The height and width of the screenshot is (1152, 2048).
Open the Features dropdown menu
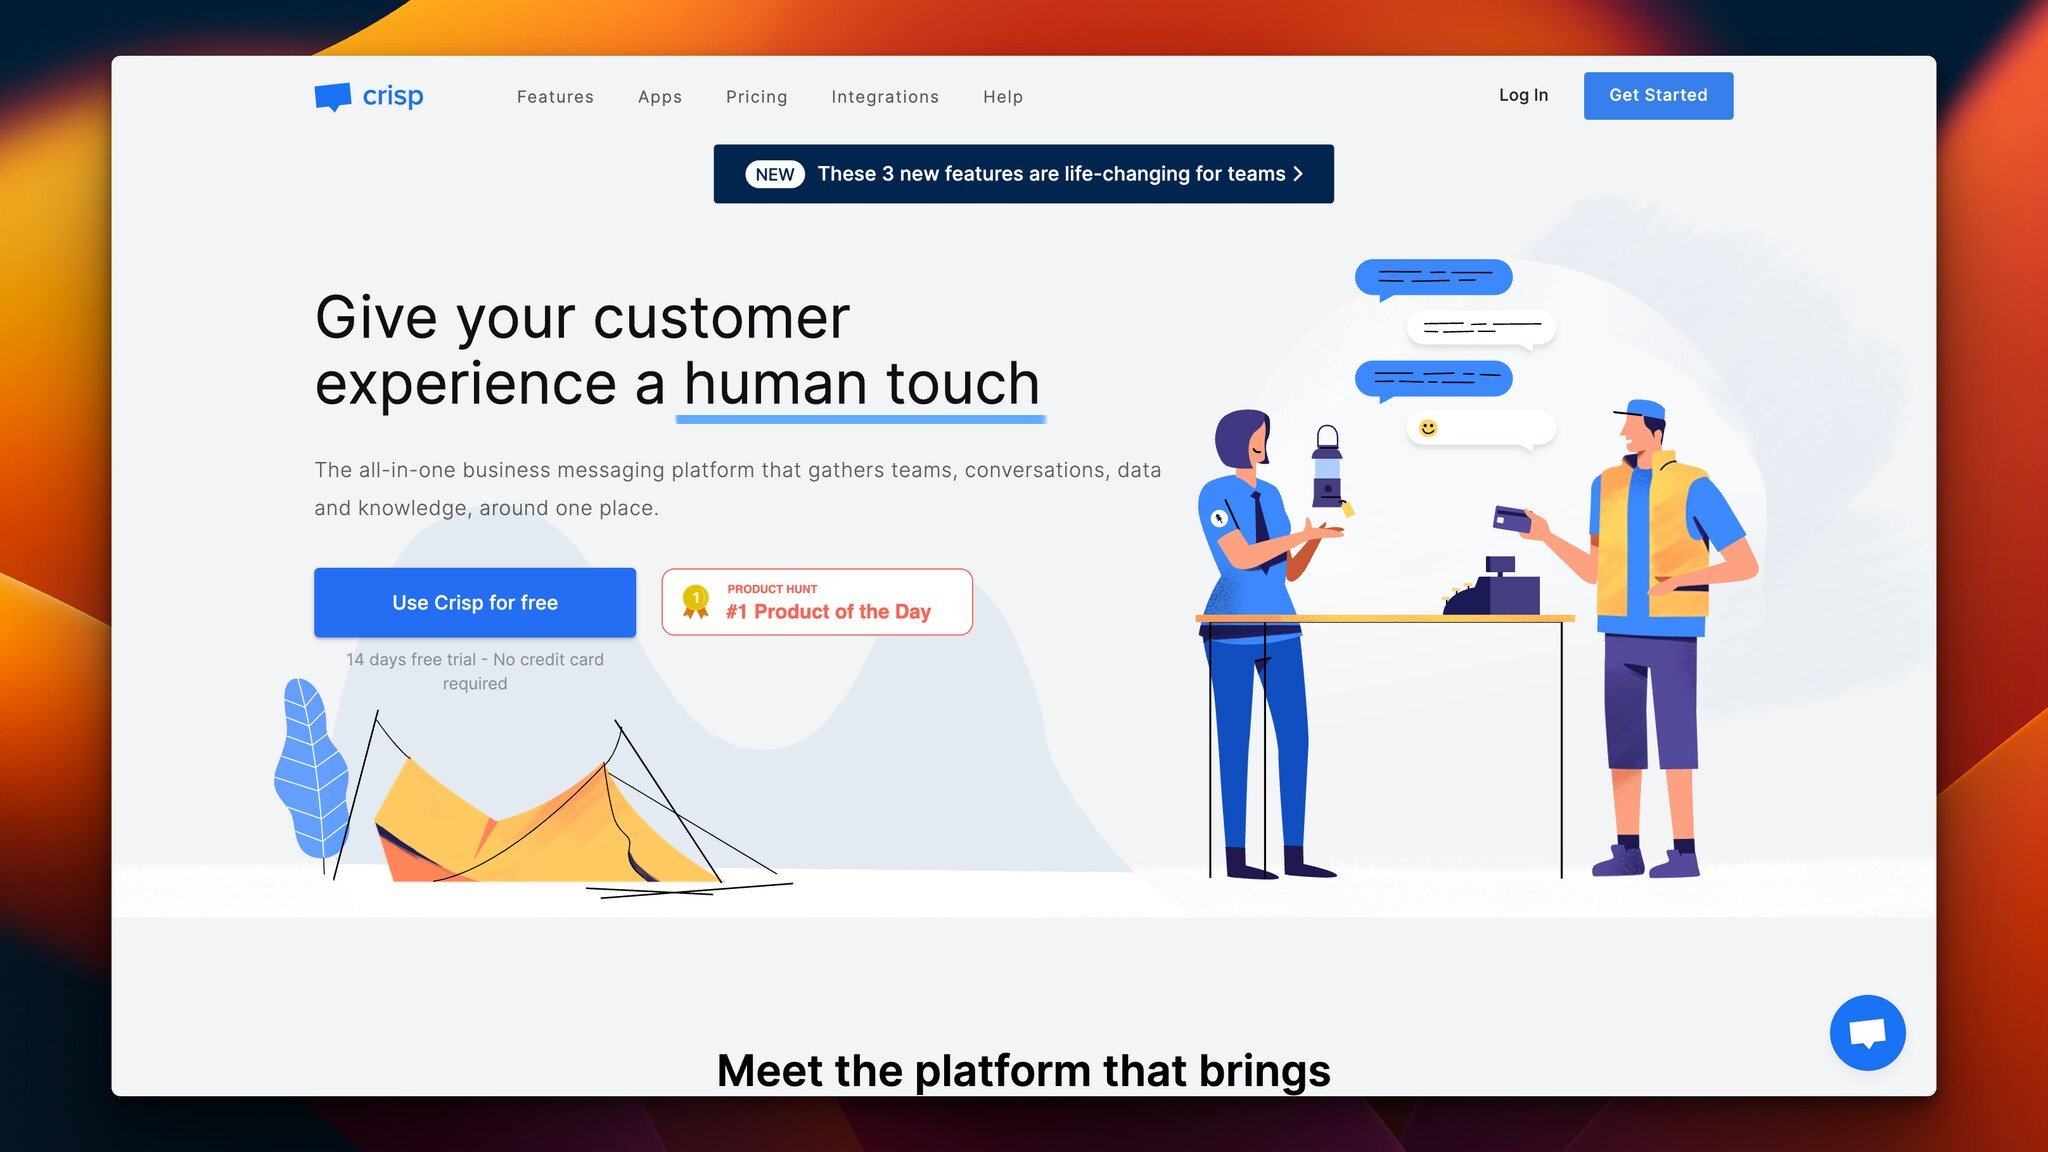[x=556, y=96]
